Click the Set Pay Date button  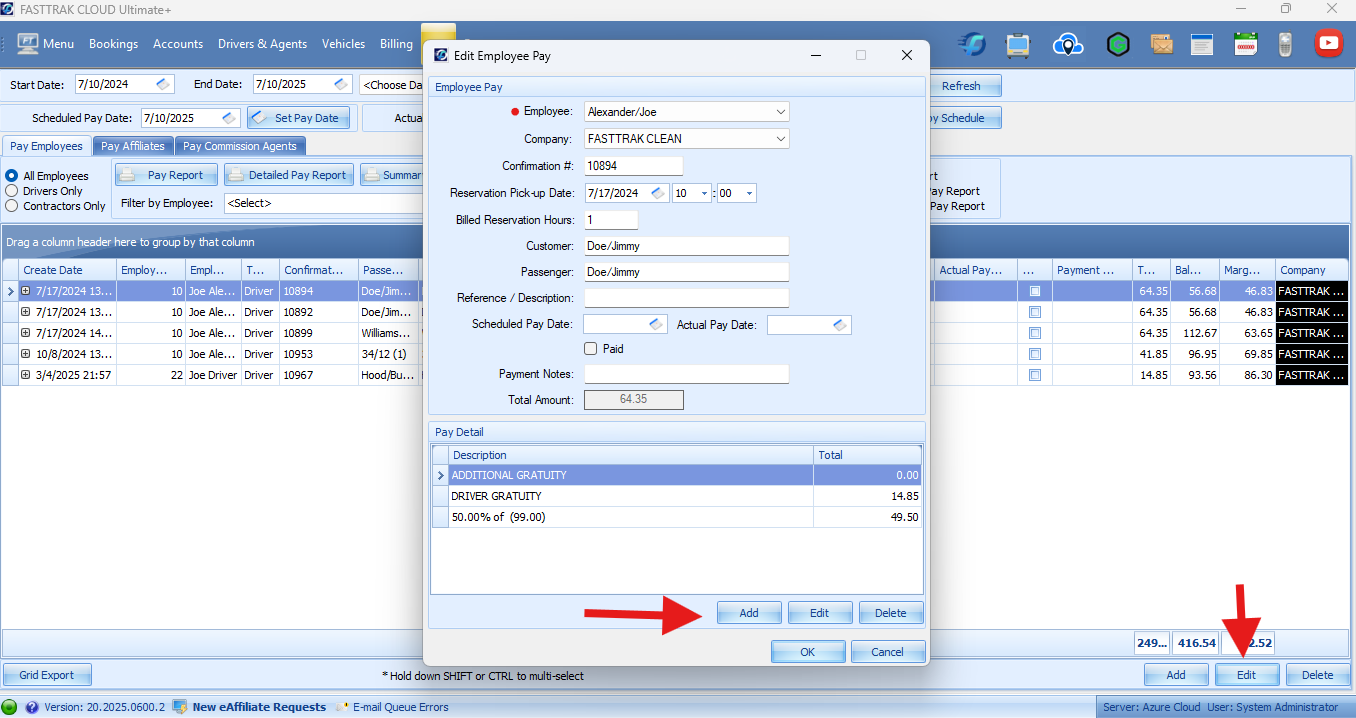pos(298,118)
